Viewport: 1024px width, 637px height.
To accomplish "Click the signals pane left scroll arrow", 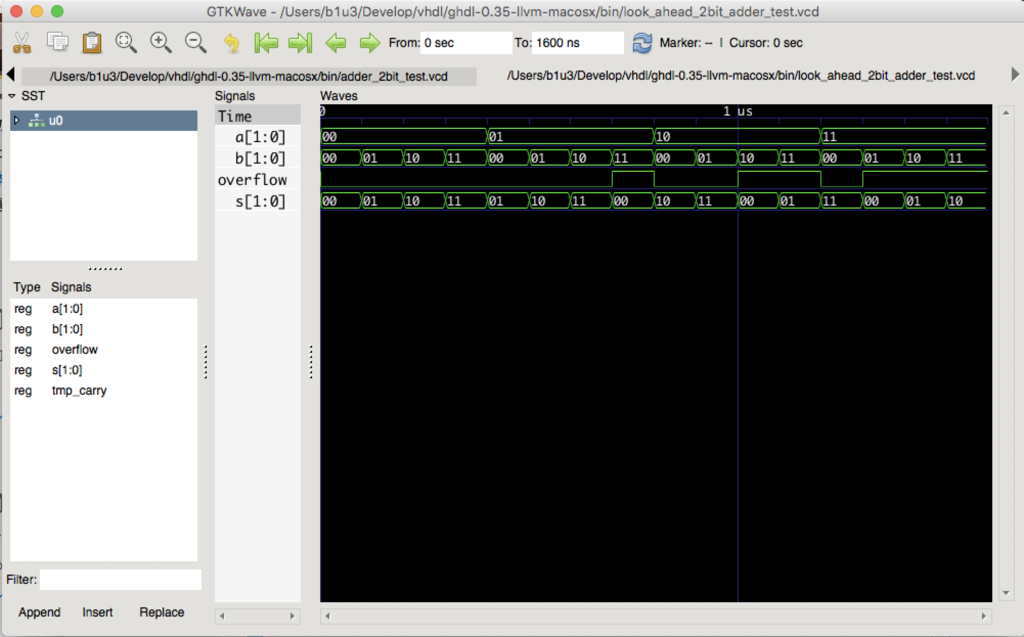I will (223, 616).
